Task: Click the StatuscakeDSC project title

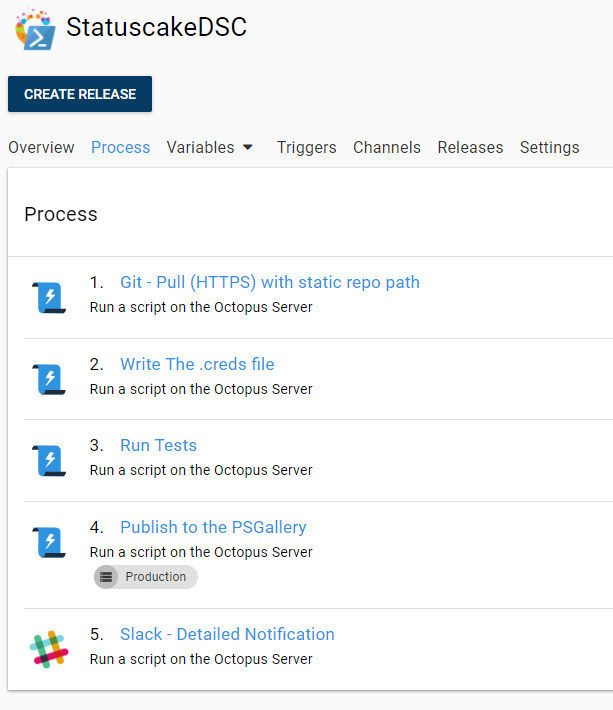Action: tap(157, 27)
